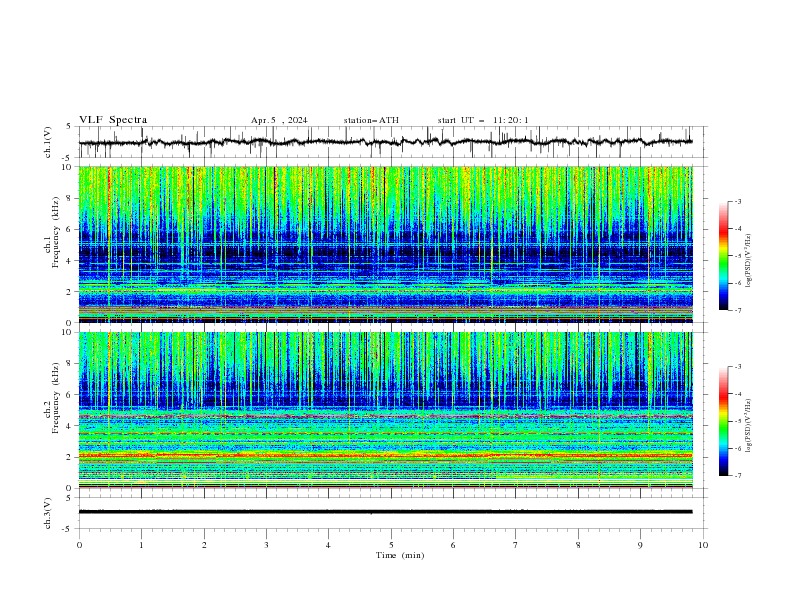Viewport: 792px width, 612px height.
Task: Click the ch.3 voltage waveform trace
Action: [386, 512]
